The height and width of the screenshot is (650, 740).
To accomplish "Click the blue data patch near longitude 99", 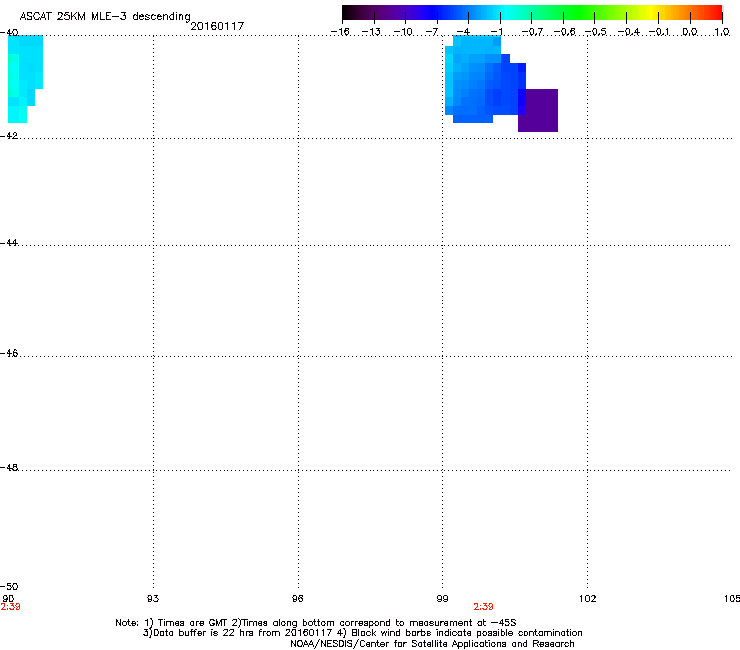I will click(x=485, y=79).
